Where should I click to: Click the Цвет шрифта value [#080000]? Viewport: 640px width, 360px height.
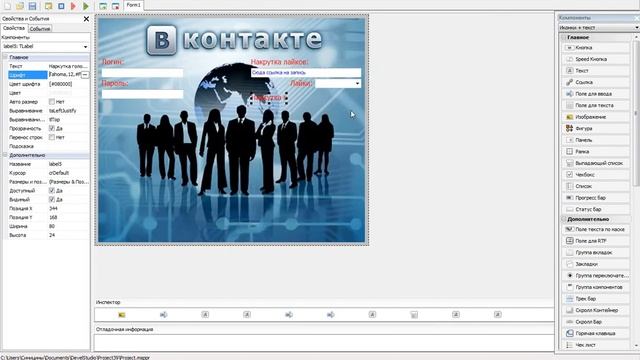pos(60,84)
